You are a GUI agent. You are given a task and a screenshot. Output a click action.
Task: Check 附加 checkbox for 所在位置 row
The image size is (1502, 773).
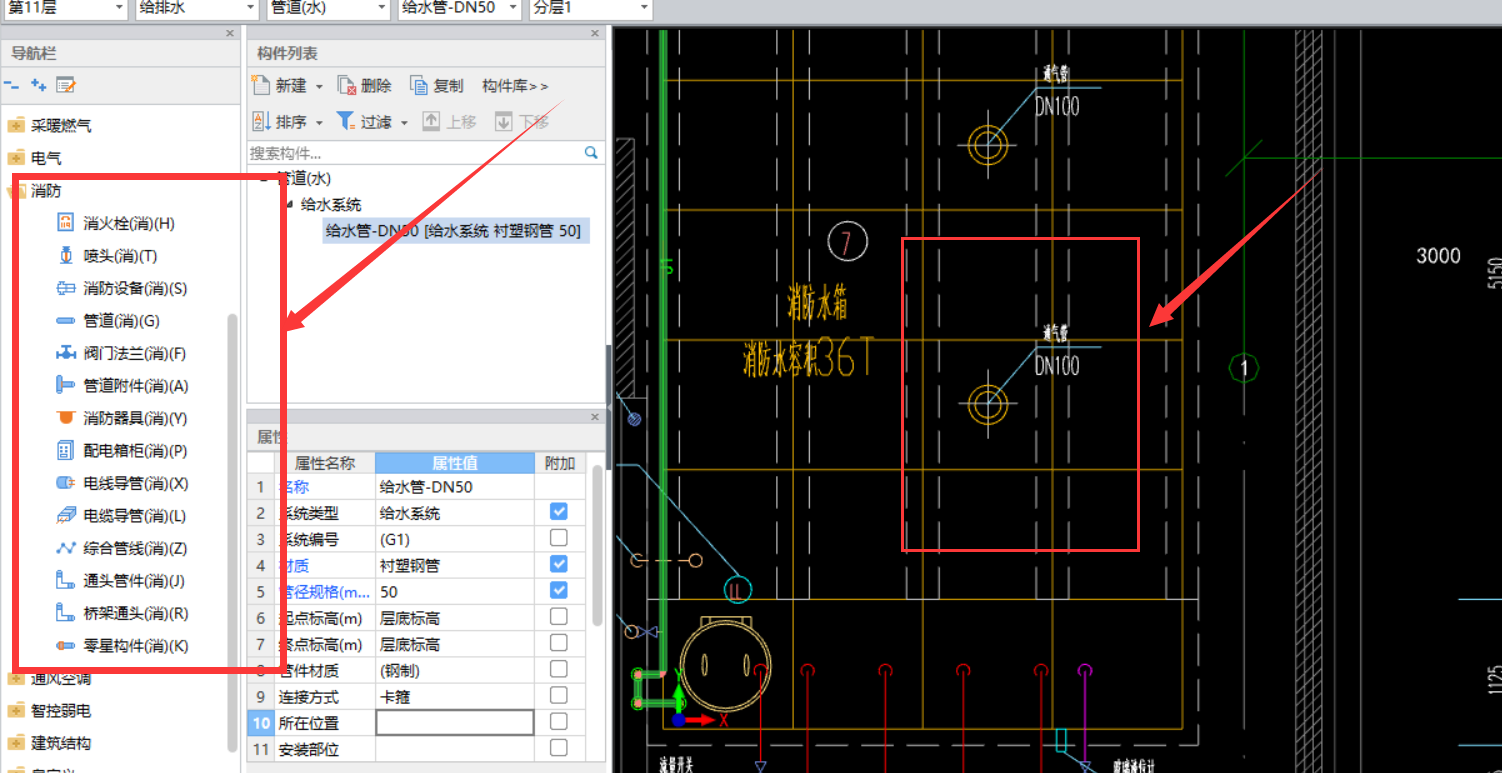click(x=559, y=721)
